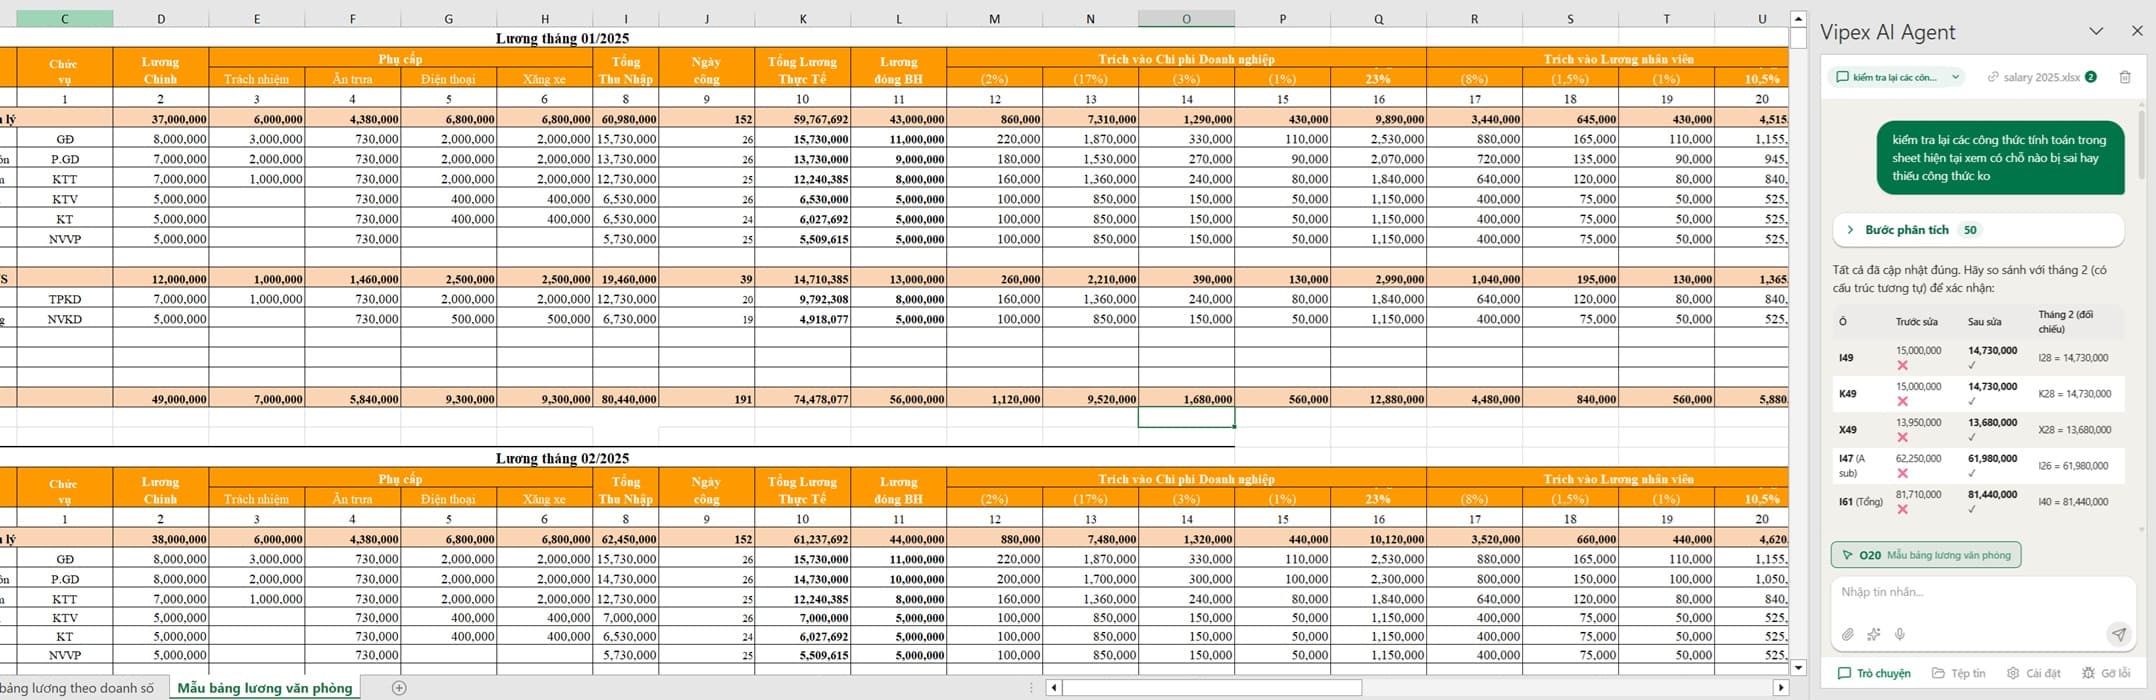This screenshot has width=2156, height=700.
Task: Click the user's green chat message bubble
Action: [x=2000, y=158]
